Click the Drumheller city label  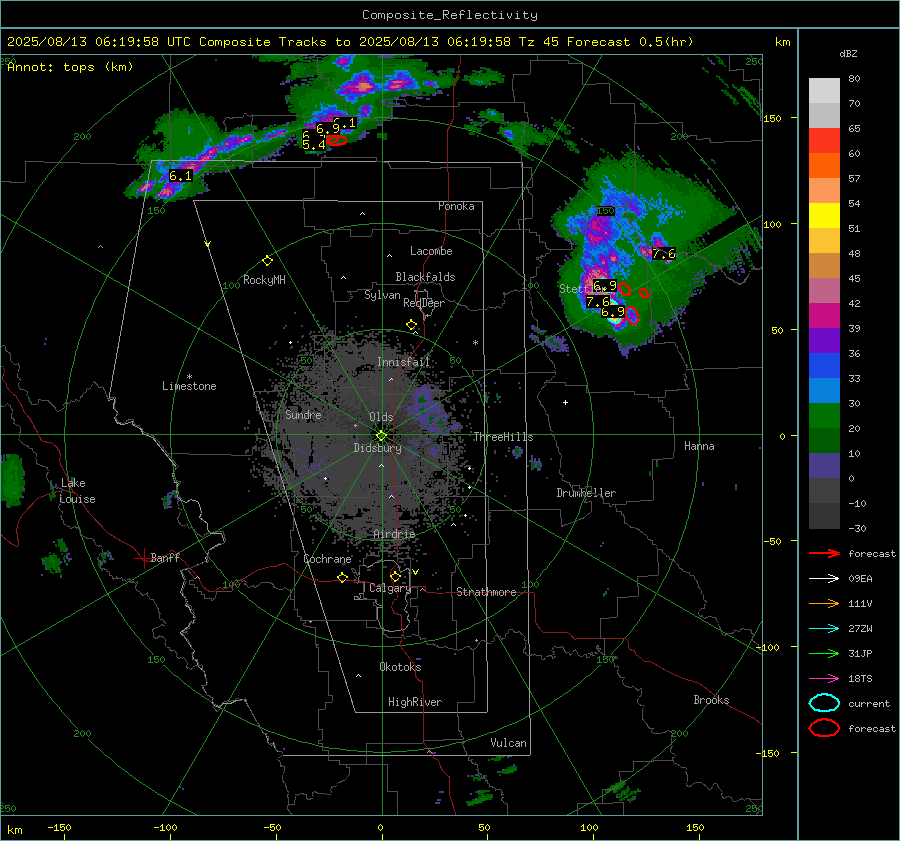[586, 493]
